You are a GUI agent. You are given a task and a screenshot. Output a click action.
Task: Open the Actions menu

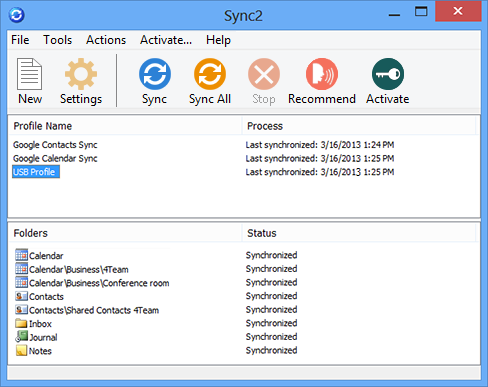106,40
